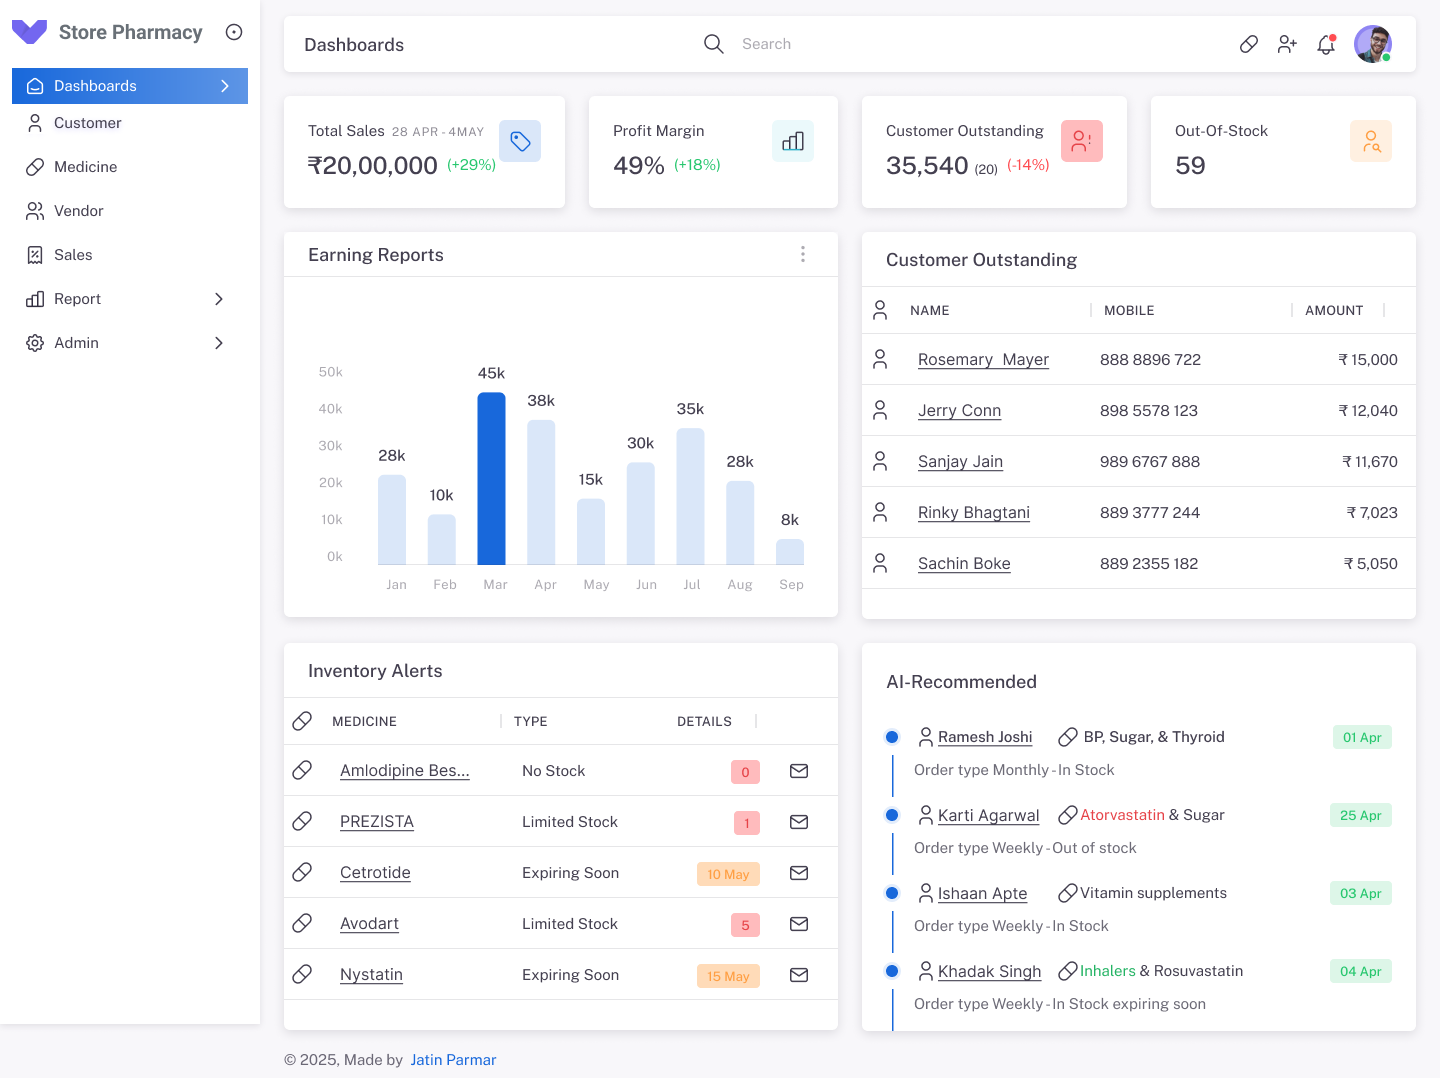Click the Total Sales tag icon
The width and height of the screenshot is (1440, 1078).
click(x=520, y=141)
